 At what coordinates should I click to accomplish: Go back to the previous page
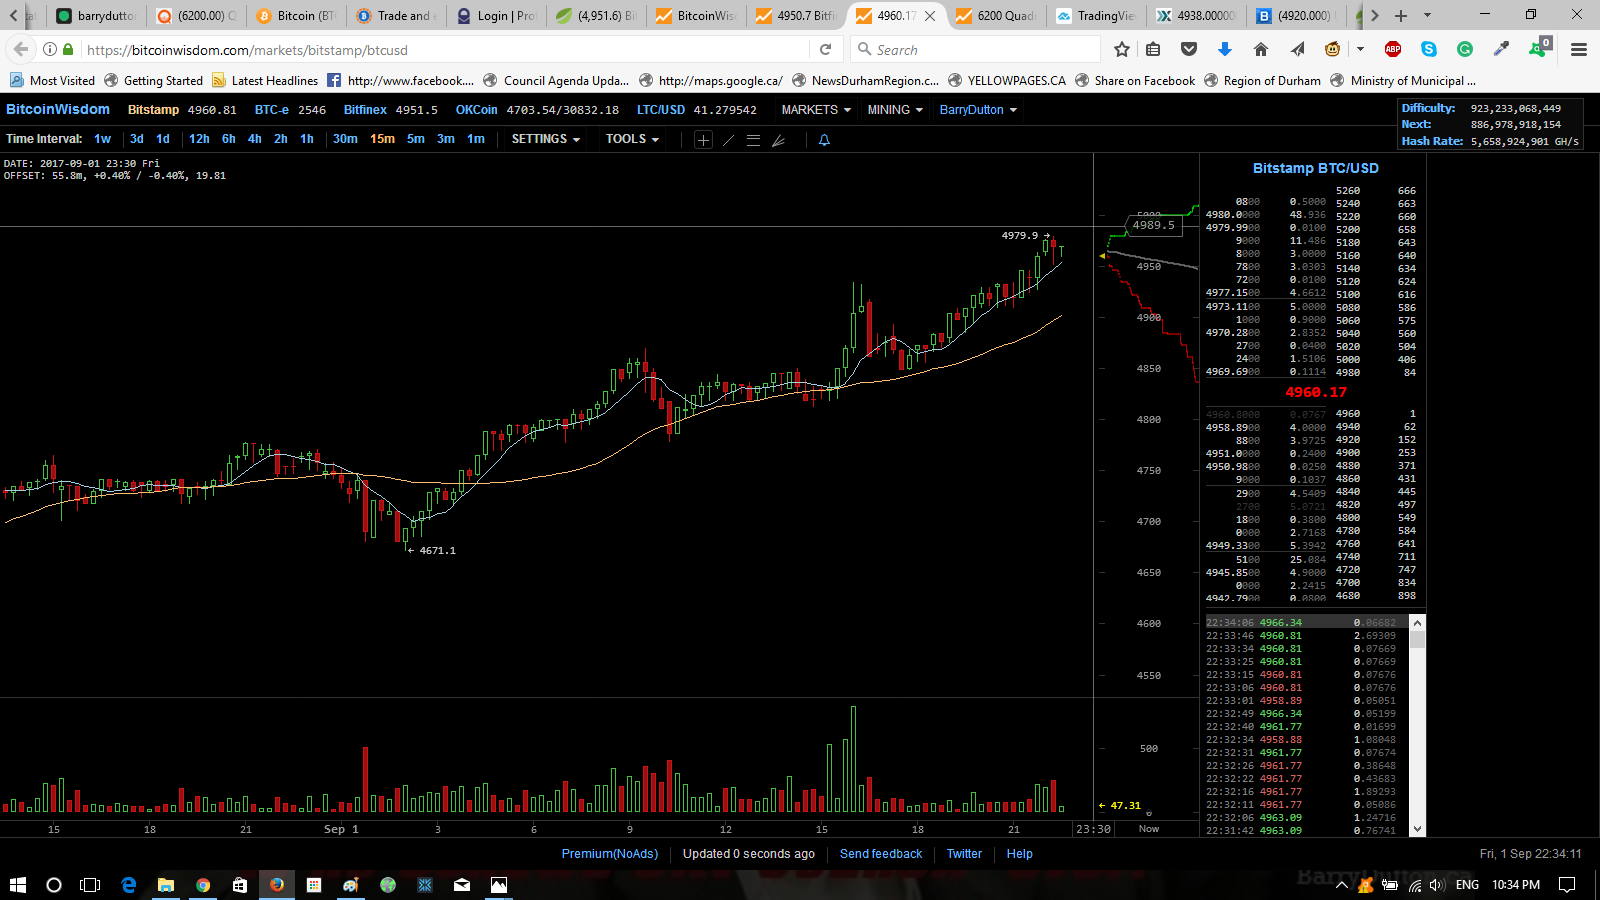point(19,49)
